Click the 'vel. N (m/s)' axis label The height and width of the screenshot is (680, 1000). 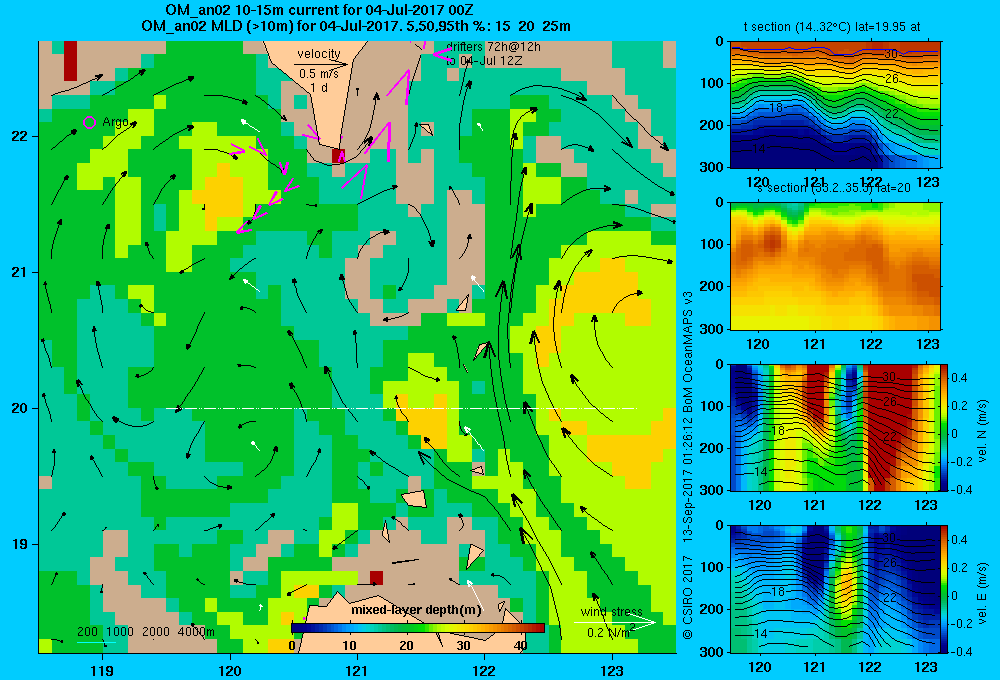point(983,431)
